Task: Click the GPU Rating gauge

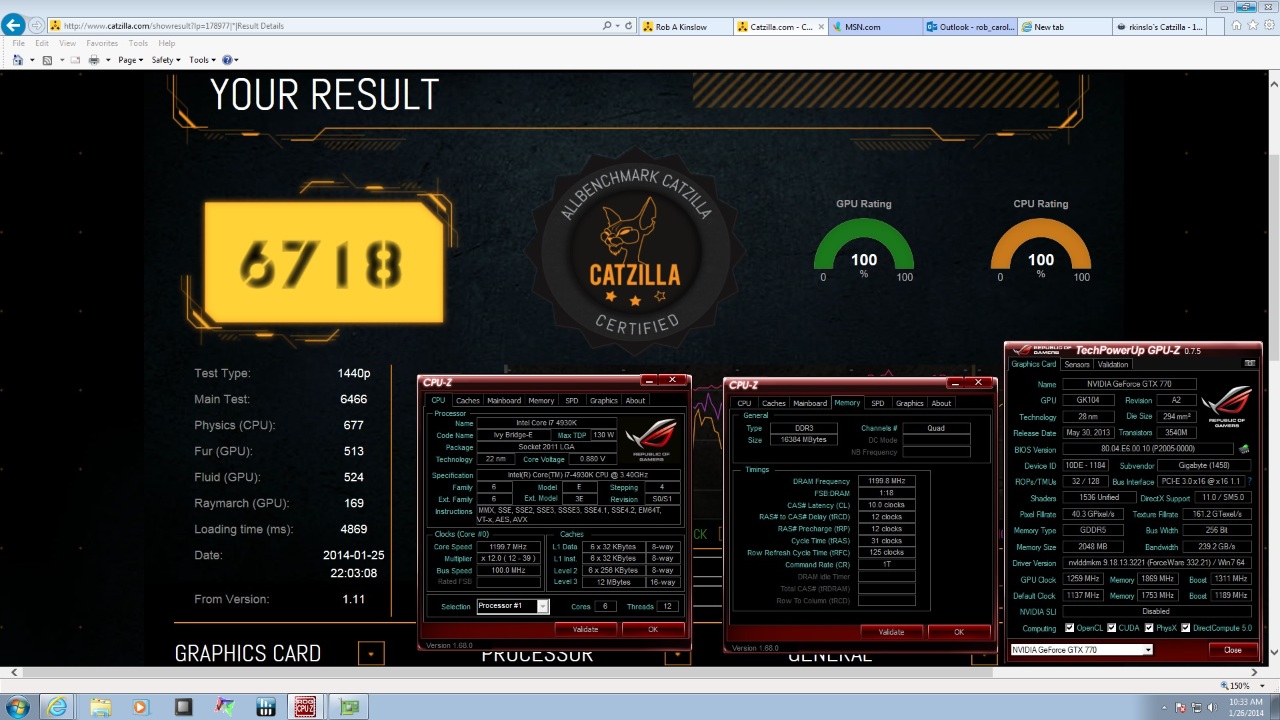Action: [864, 245]
